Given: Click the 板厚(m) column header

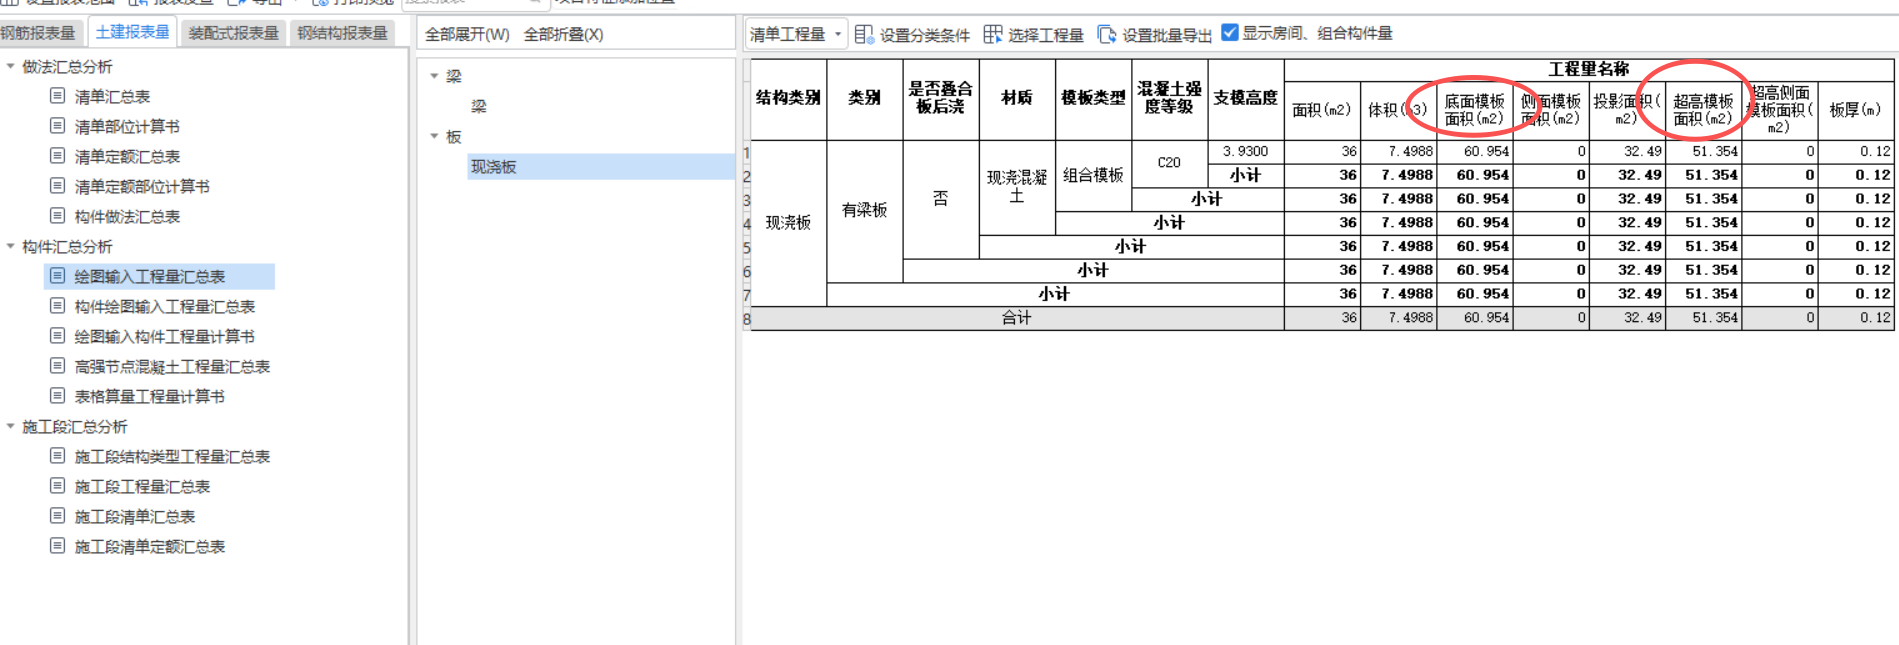Looking at the screenshot, I should point(1856,110).
